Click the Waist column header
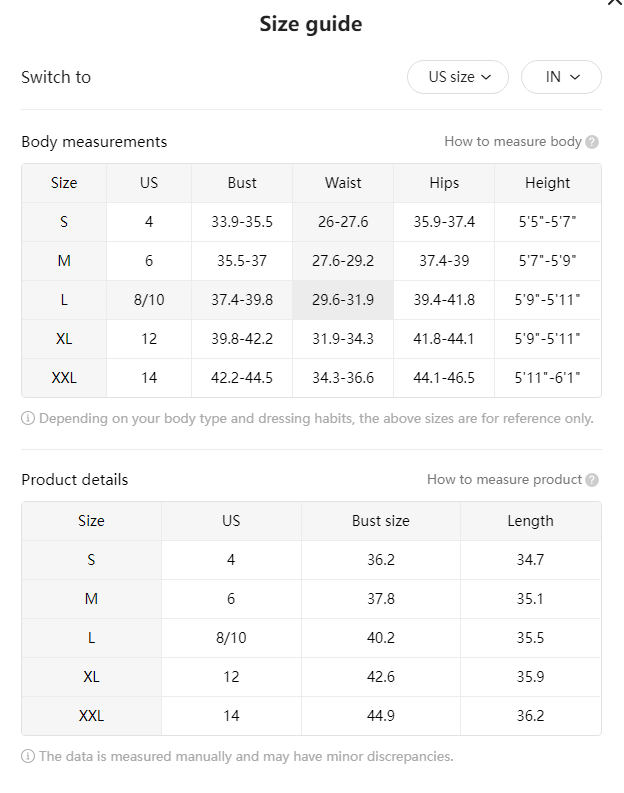 [x=343, y=183]
